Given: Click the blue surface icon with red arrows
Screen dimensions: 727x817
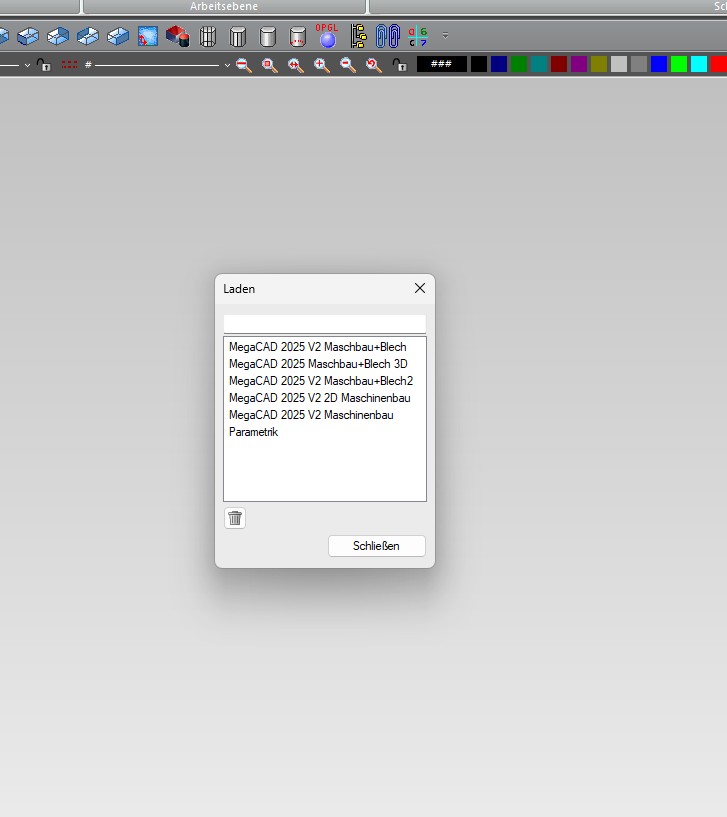Looking at the screenshot, I should point(148,36).
